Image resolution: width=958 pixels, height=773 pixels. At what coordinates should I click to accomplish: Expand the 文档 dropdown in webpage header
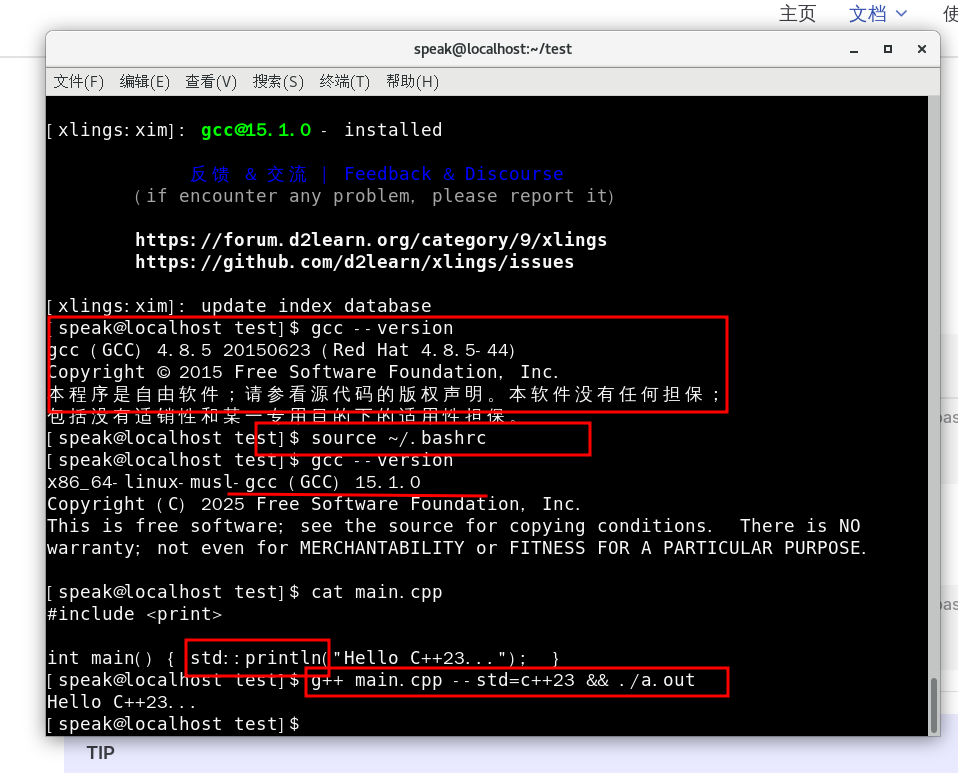point(877,13)
